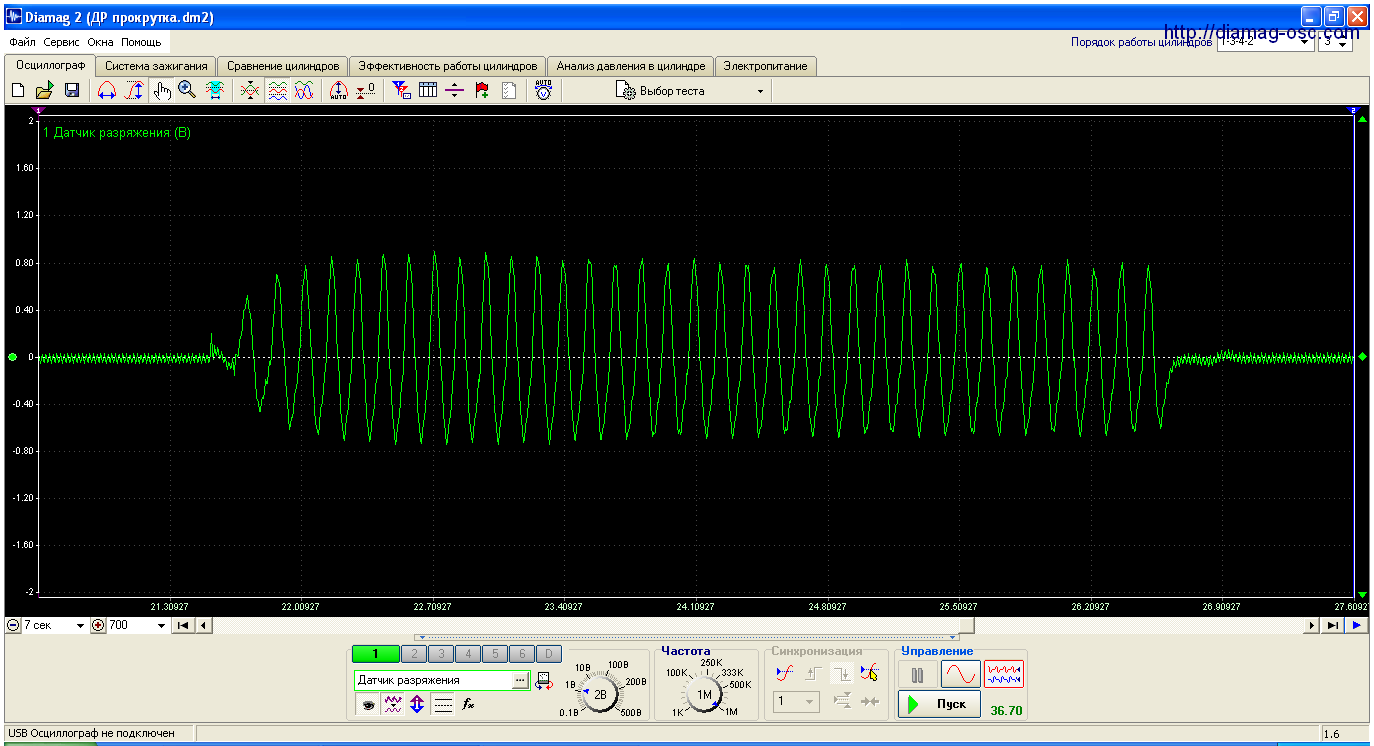Enable channel 5 button

[495, 654]
